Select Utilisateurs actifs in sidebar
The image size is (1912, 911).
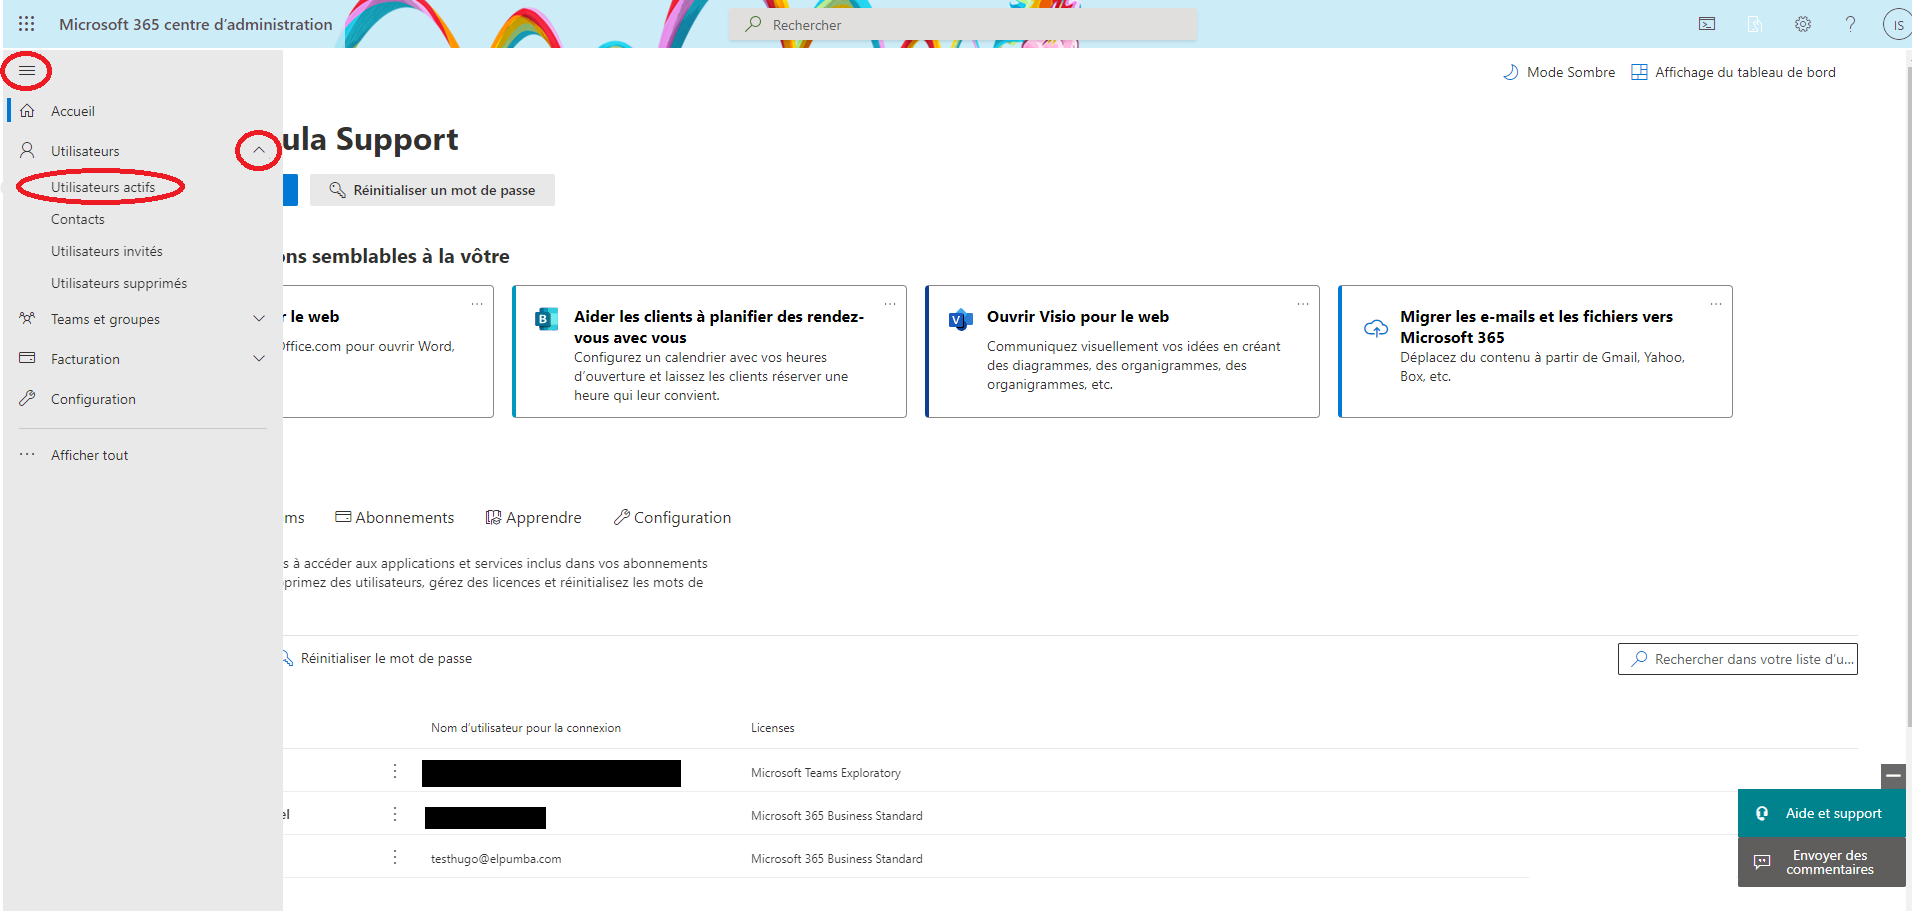(103, 187)
